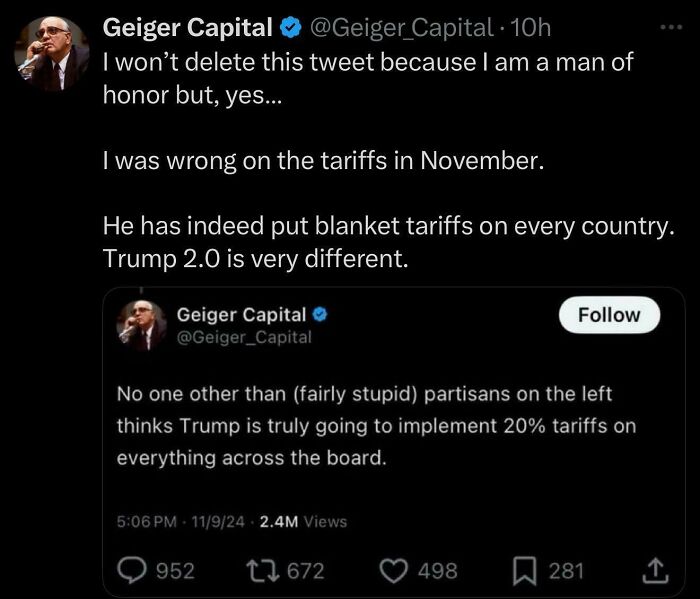Click the @Geiger_Capital handle in quoted tweet
700x599 pixels.
243,337
